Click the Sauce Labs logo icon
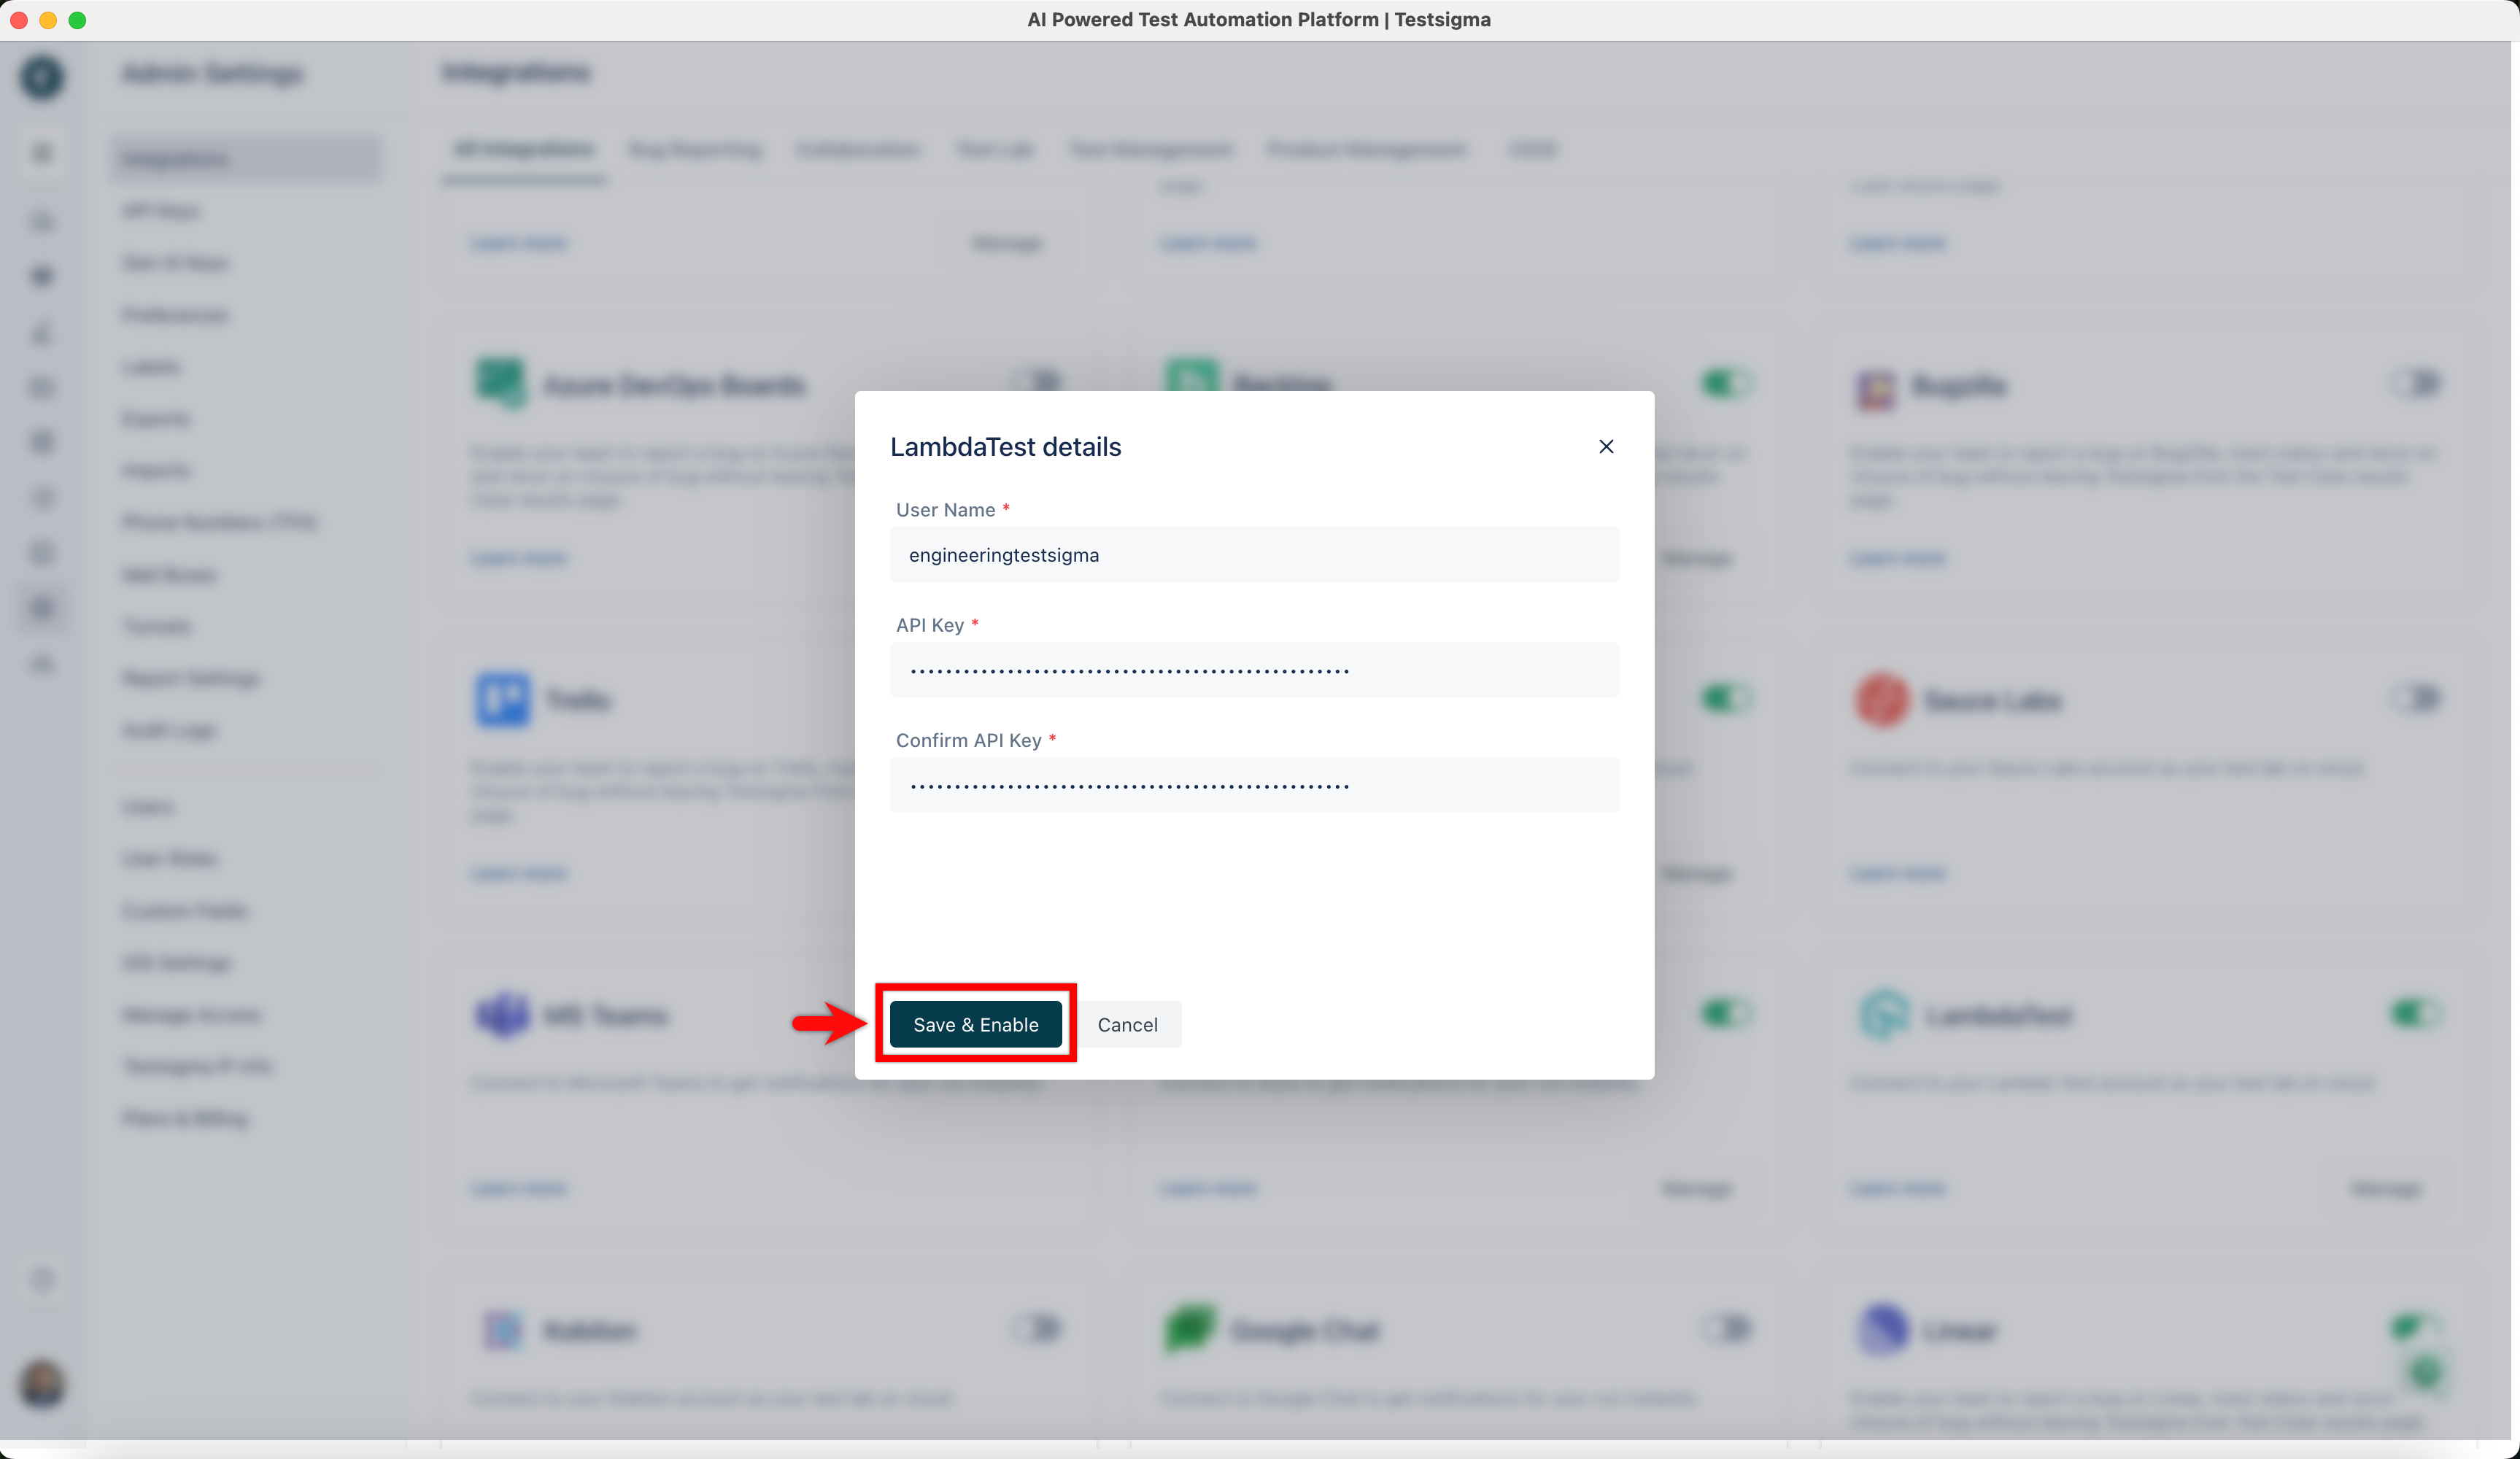The height and width of the screenshot is (1459, 2520). coord(1882,699)
